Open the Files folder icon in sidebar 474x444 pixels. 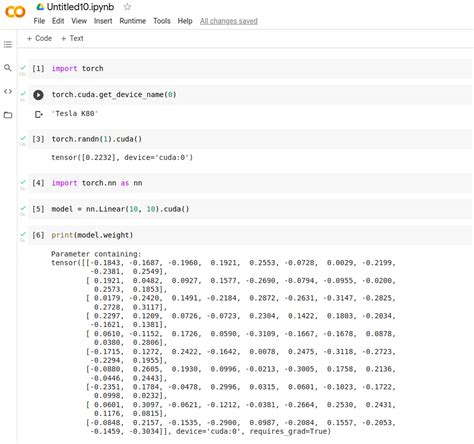[8, 115]
